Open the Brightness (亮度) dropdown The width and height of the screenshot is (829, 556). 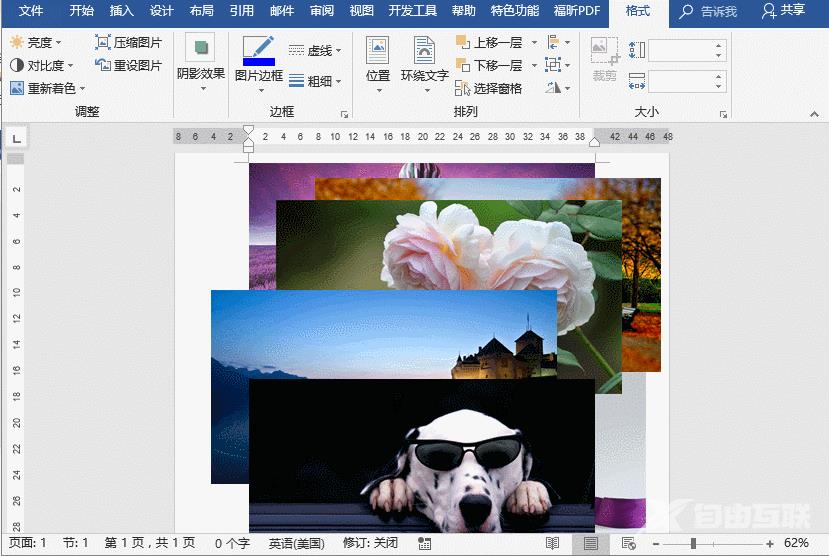point(36,43)
